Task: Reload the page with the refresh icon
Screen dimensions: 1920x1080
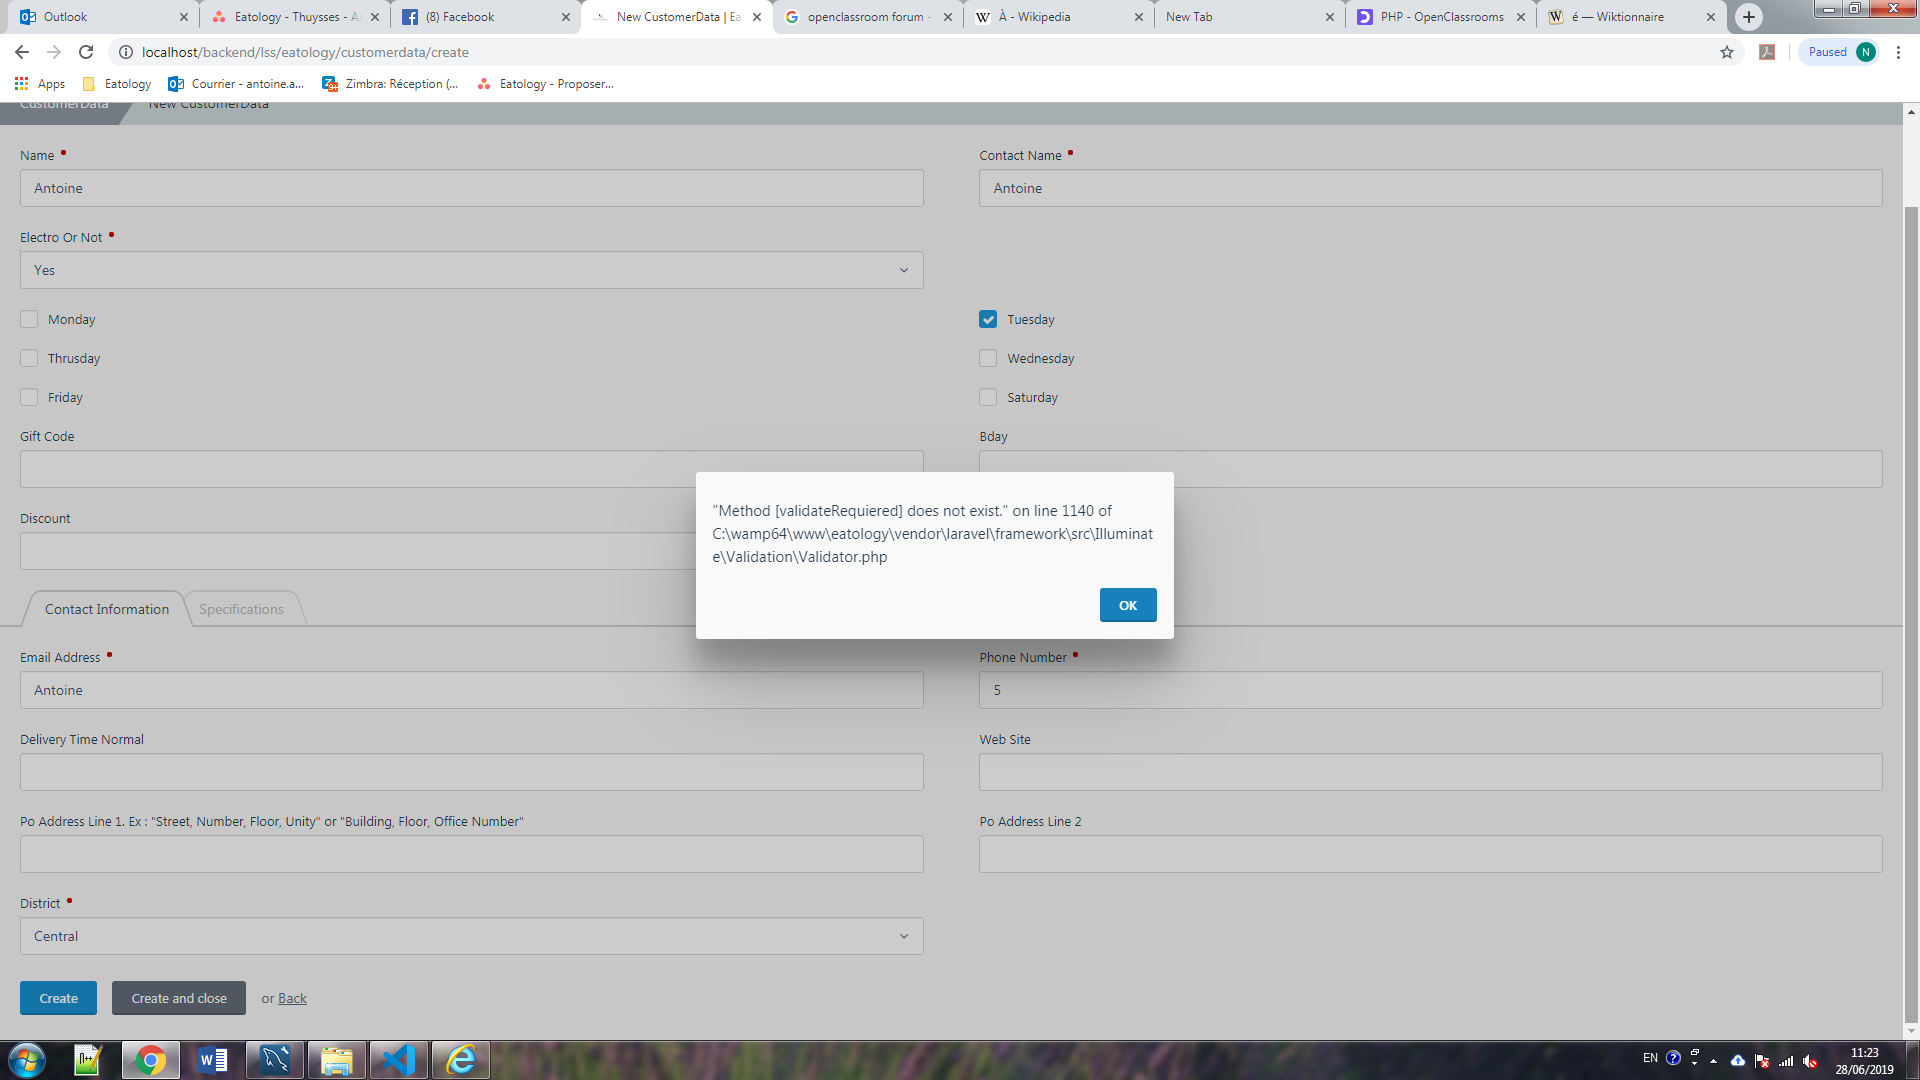Action: pyautogui.click(x=86, y=52)
